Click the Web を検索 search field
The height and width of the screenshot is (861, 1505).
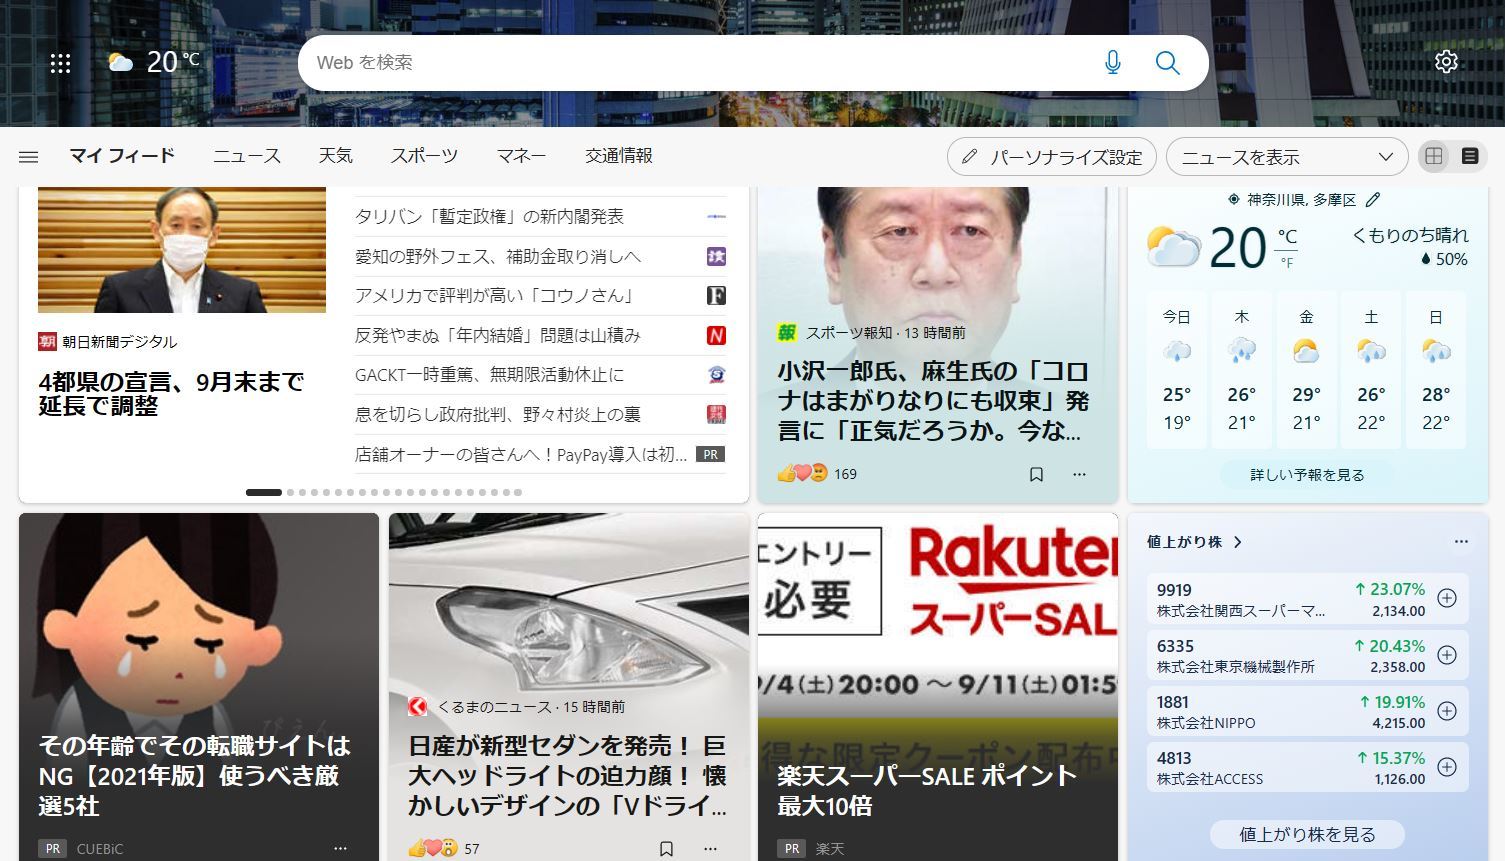(x=690, y=63)
